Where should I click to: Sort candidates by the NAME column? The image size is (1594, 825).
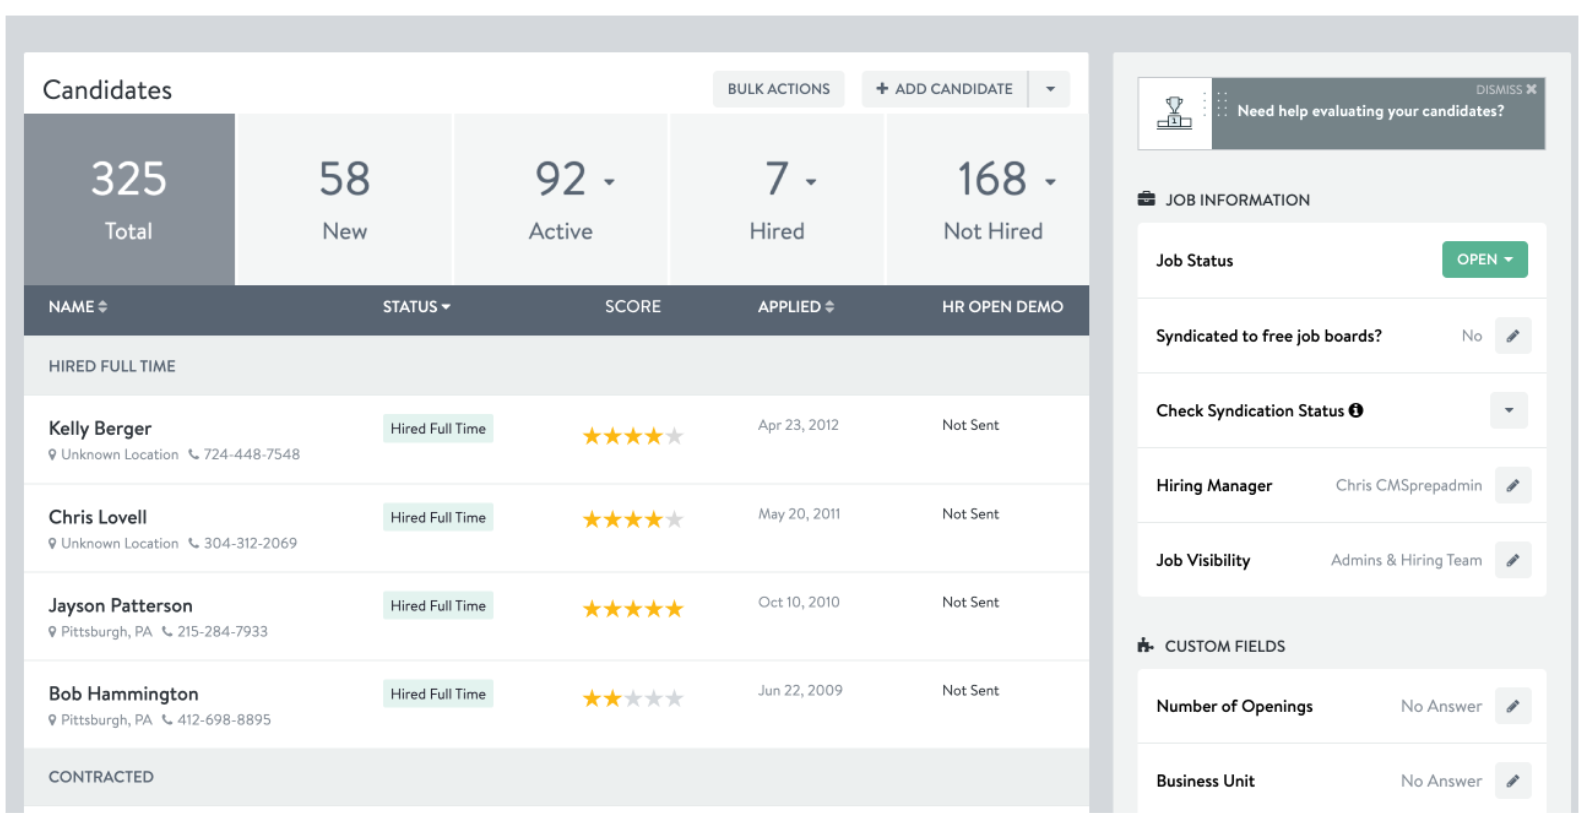click(x=78, y=307)
